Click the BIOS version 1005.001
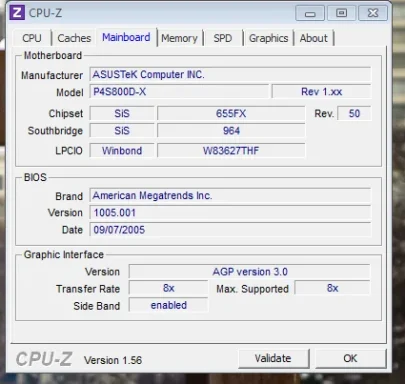The height and width of the screenshot is (384, 405). click(230, 213)
